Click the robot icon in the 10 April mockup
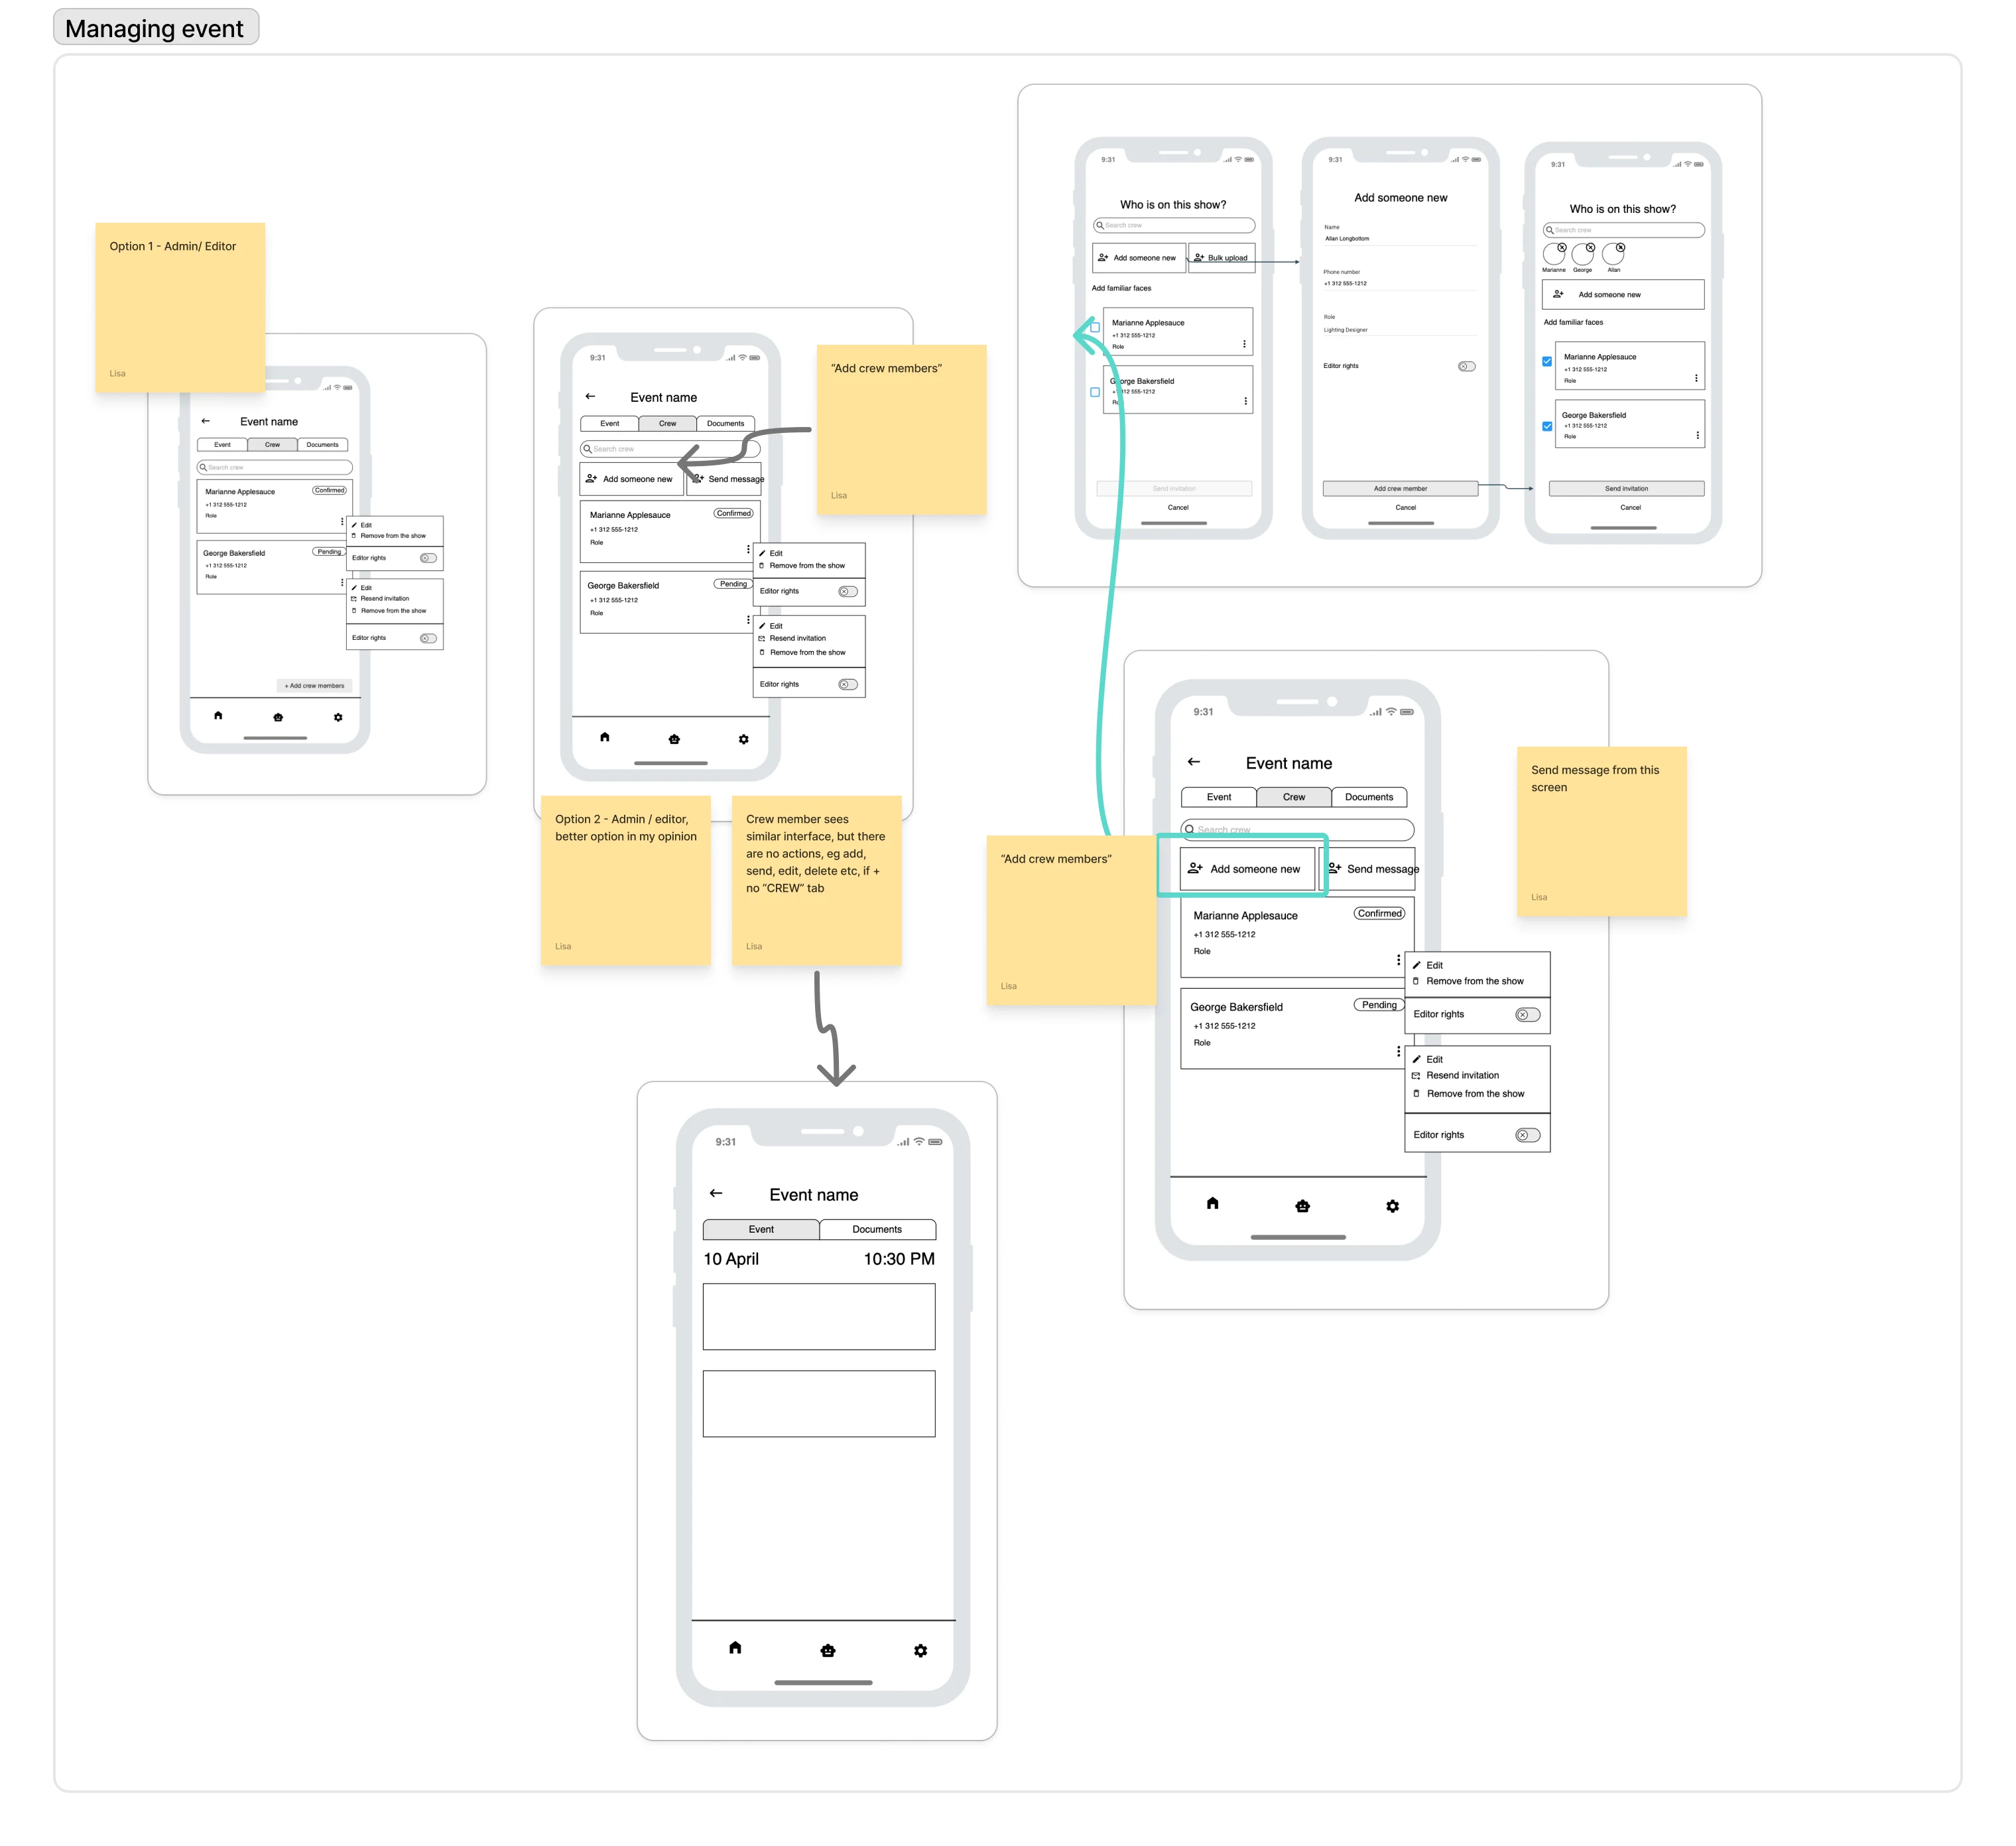Screen dimensions: 2016x1846 (x=828, y=1651)
